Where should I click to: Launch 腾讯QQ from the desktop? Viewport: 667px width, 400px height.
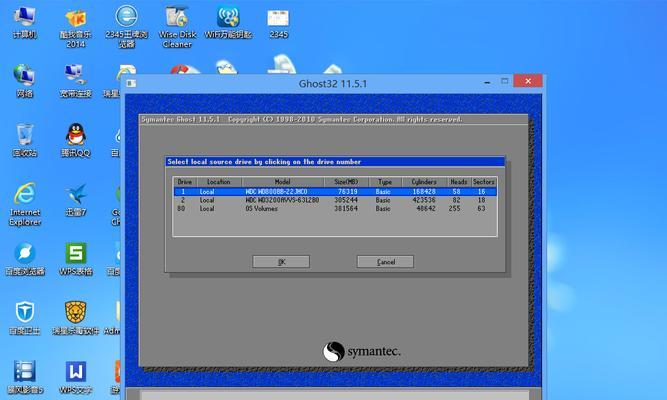coord(76,135)
